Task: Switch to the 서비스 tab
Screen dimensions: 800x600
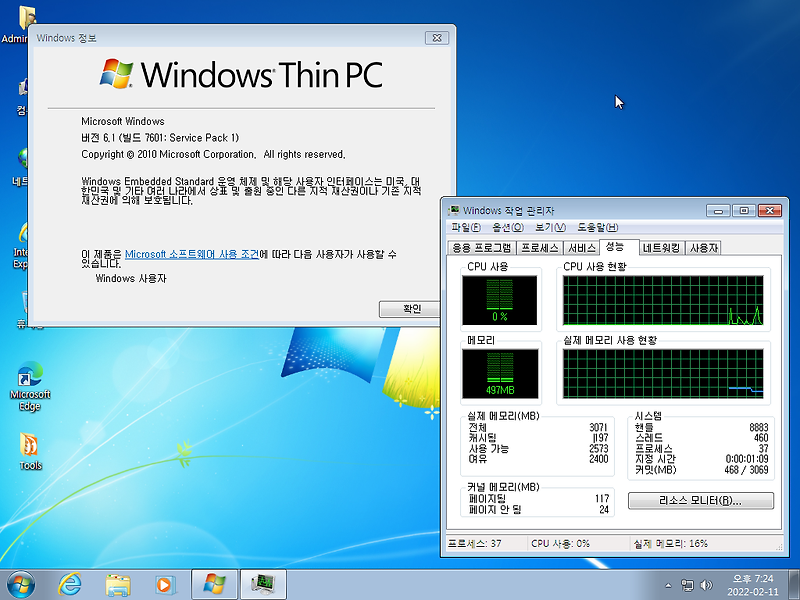Action: (x=582, y=248)
